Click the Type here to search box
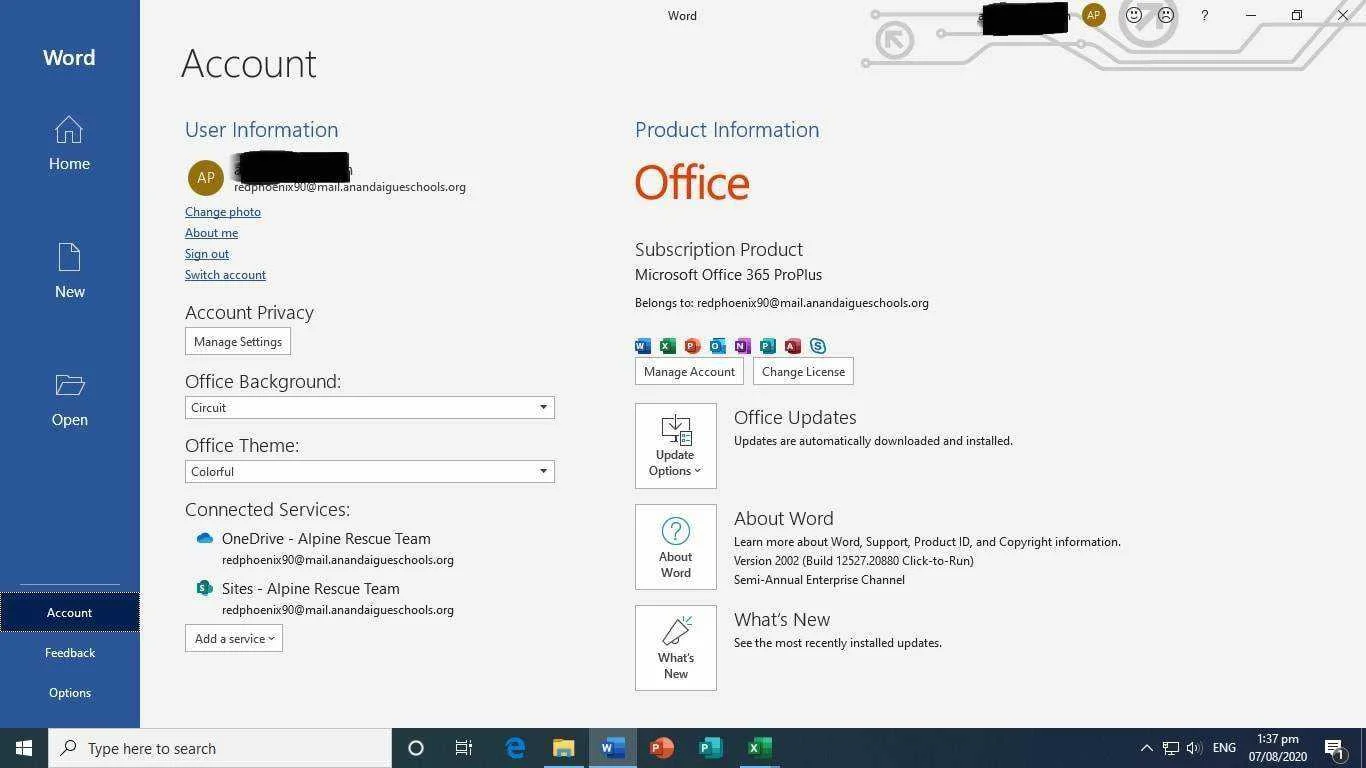This screenshot has width=1366, height=768. (x=220, y=748)
